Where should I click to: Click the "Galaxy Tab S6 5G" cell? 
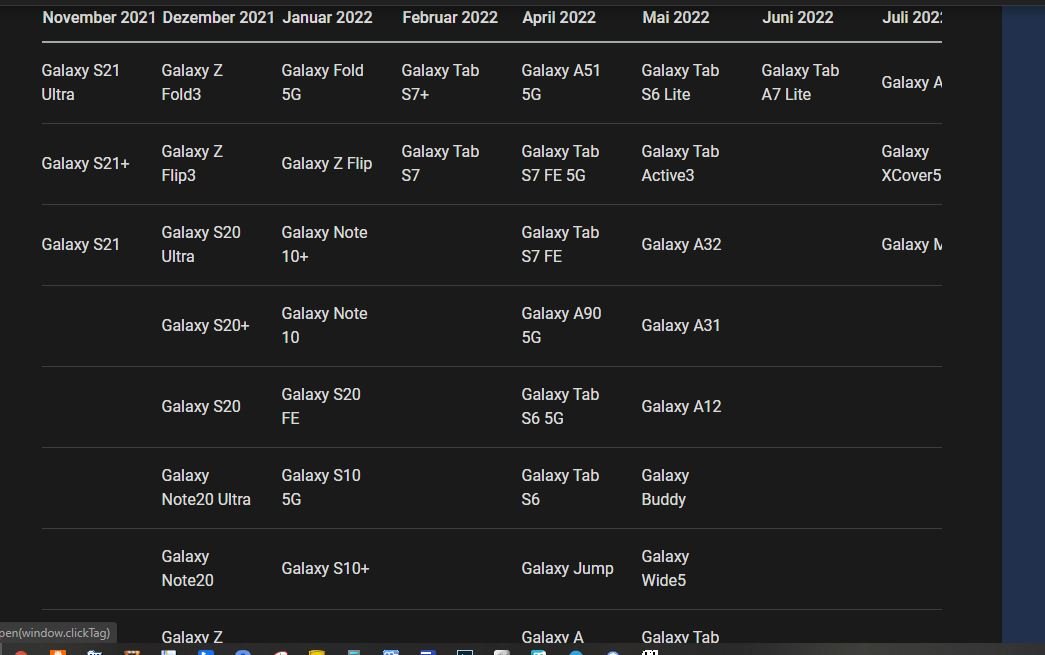pos(560,406)
